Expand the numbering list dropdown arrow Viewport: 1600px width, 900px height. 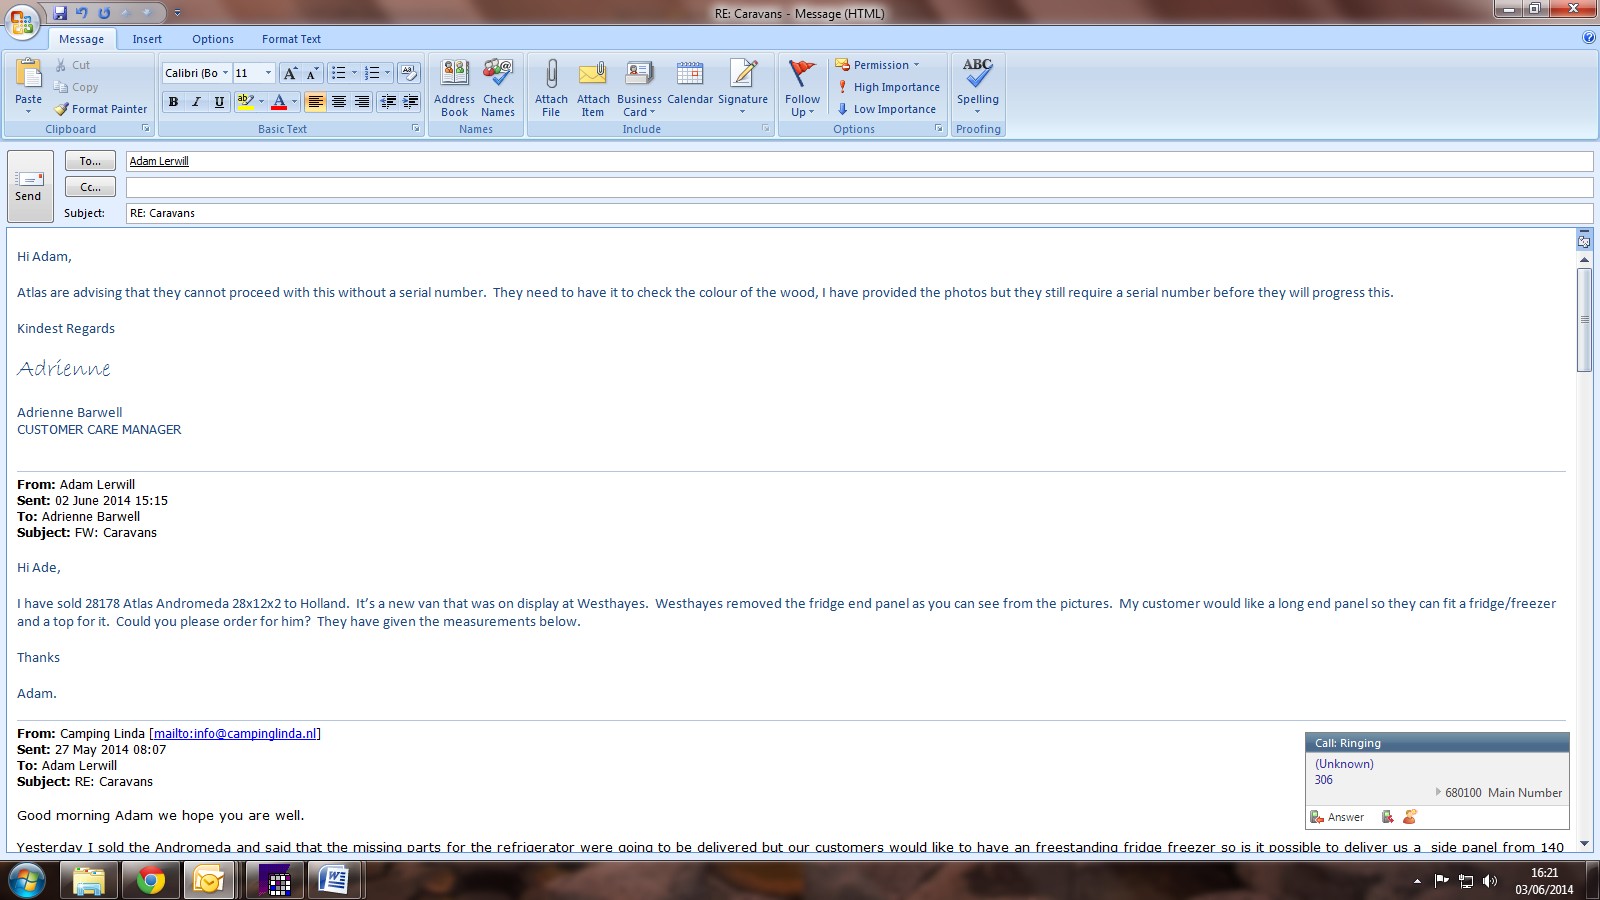(x=387, y=73)
